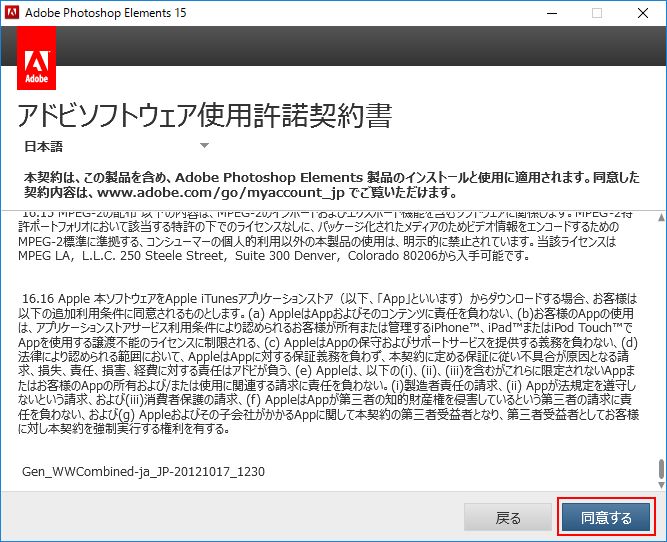Screen dimensions: 667x542
Task: Open the 日本語 language dropdown
Action: (117, 146)
